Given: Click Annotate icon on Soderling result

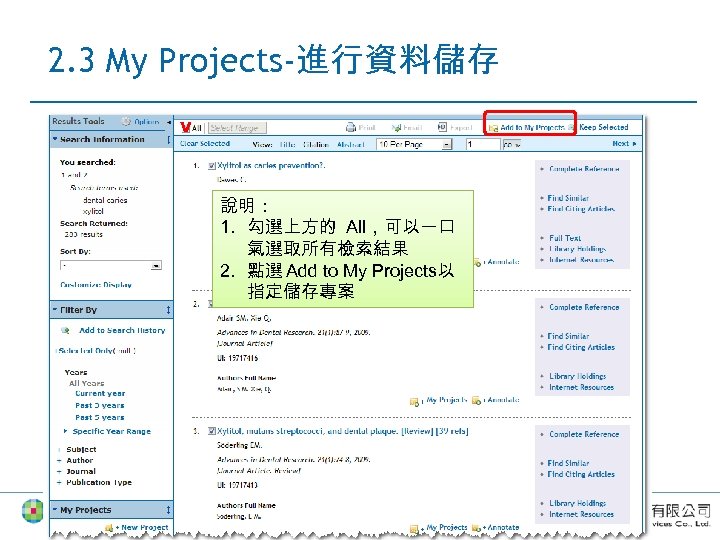Looking at the screenshot, I should click(x=477, y=528).
